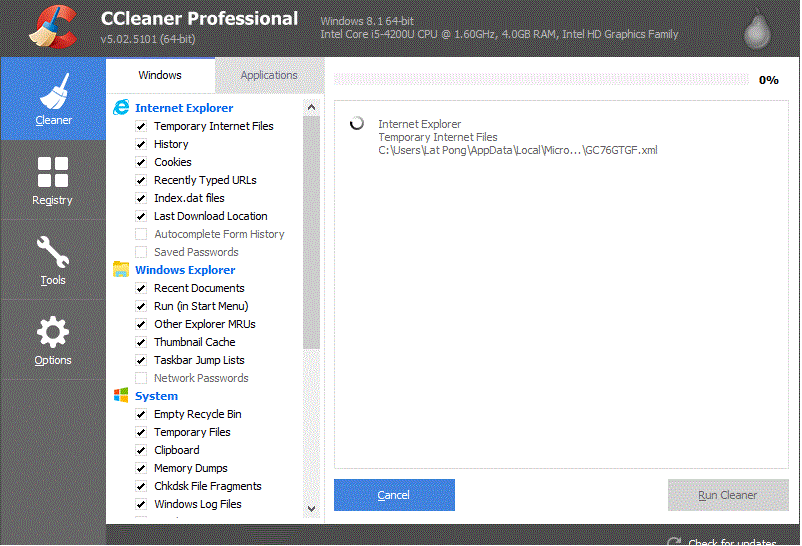Toggle Memory Dumps checkbox
This screenshot has width=802, height=546.
point(141,468)
